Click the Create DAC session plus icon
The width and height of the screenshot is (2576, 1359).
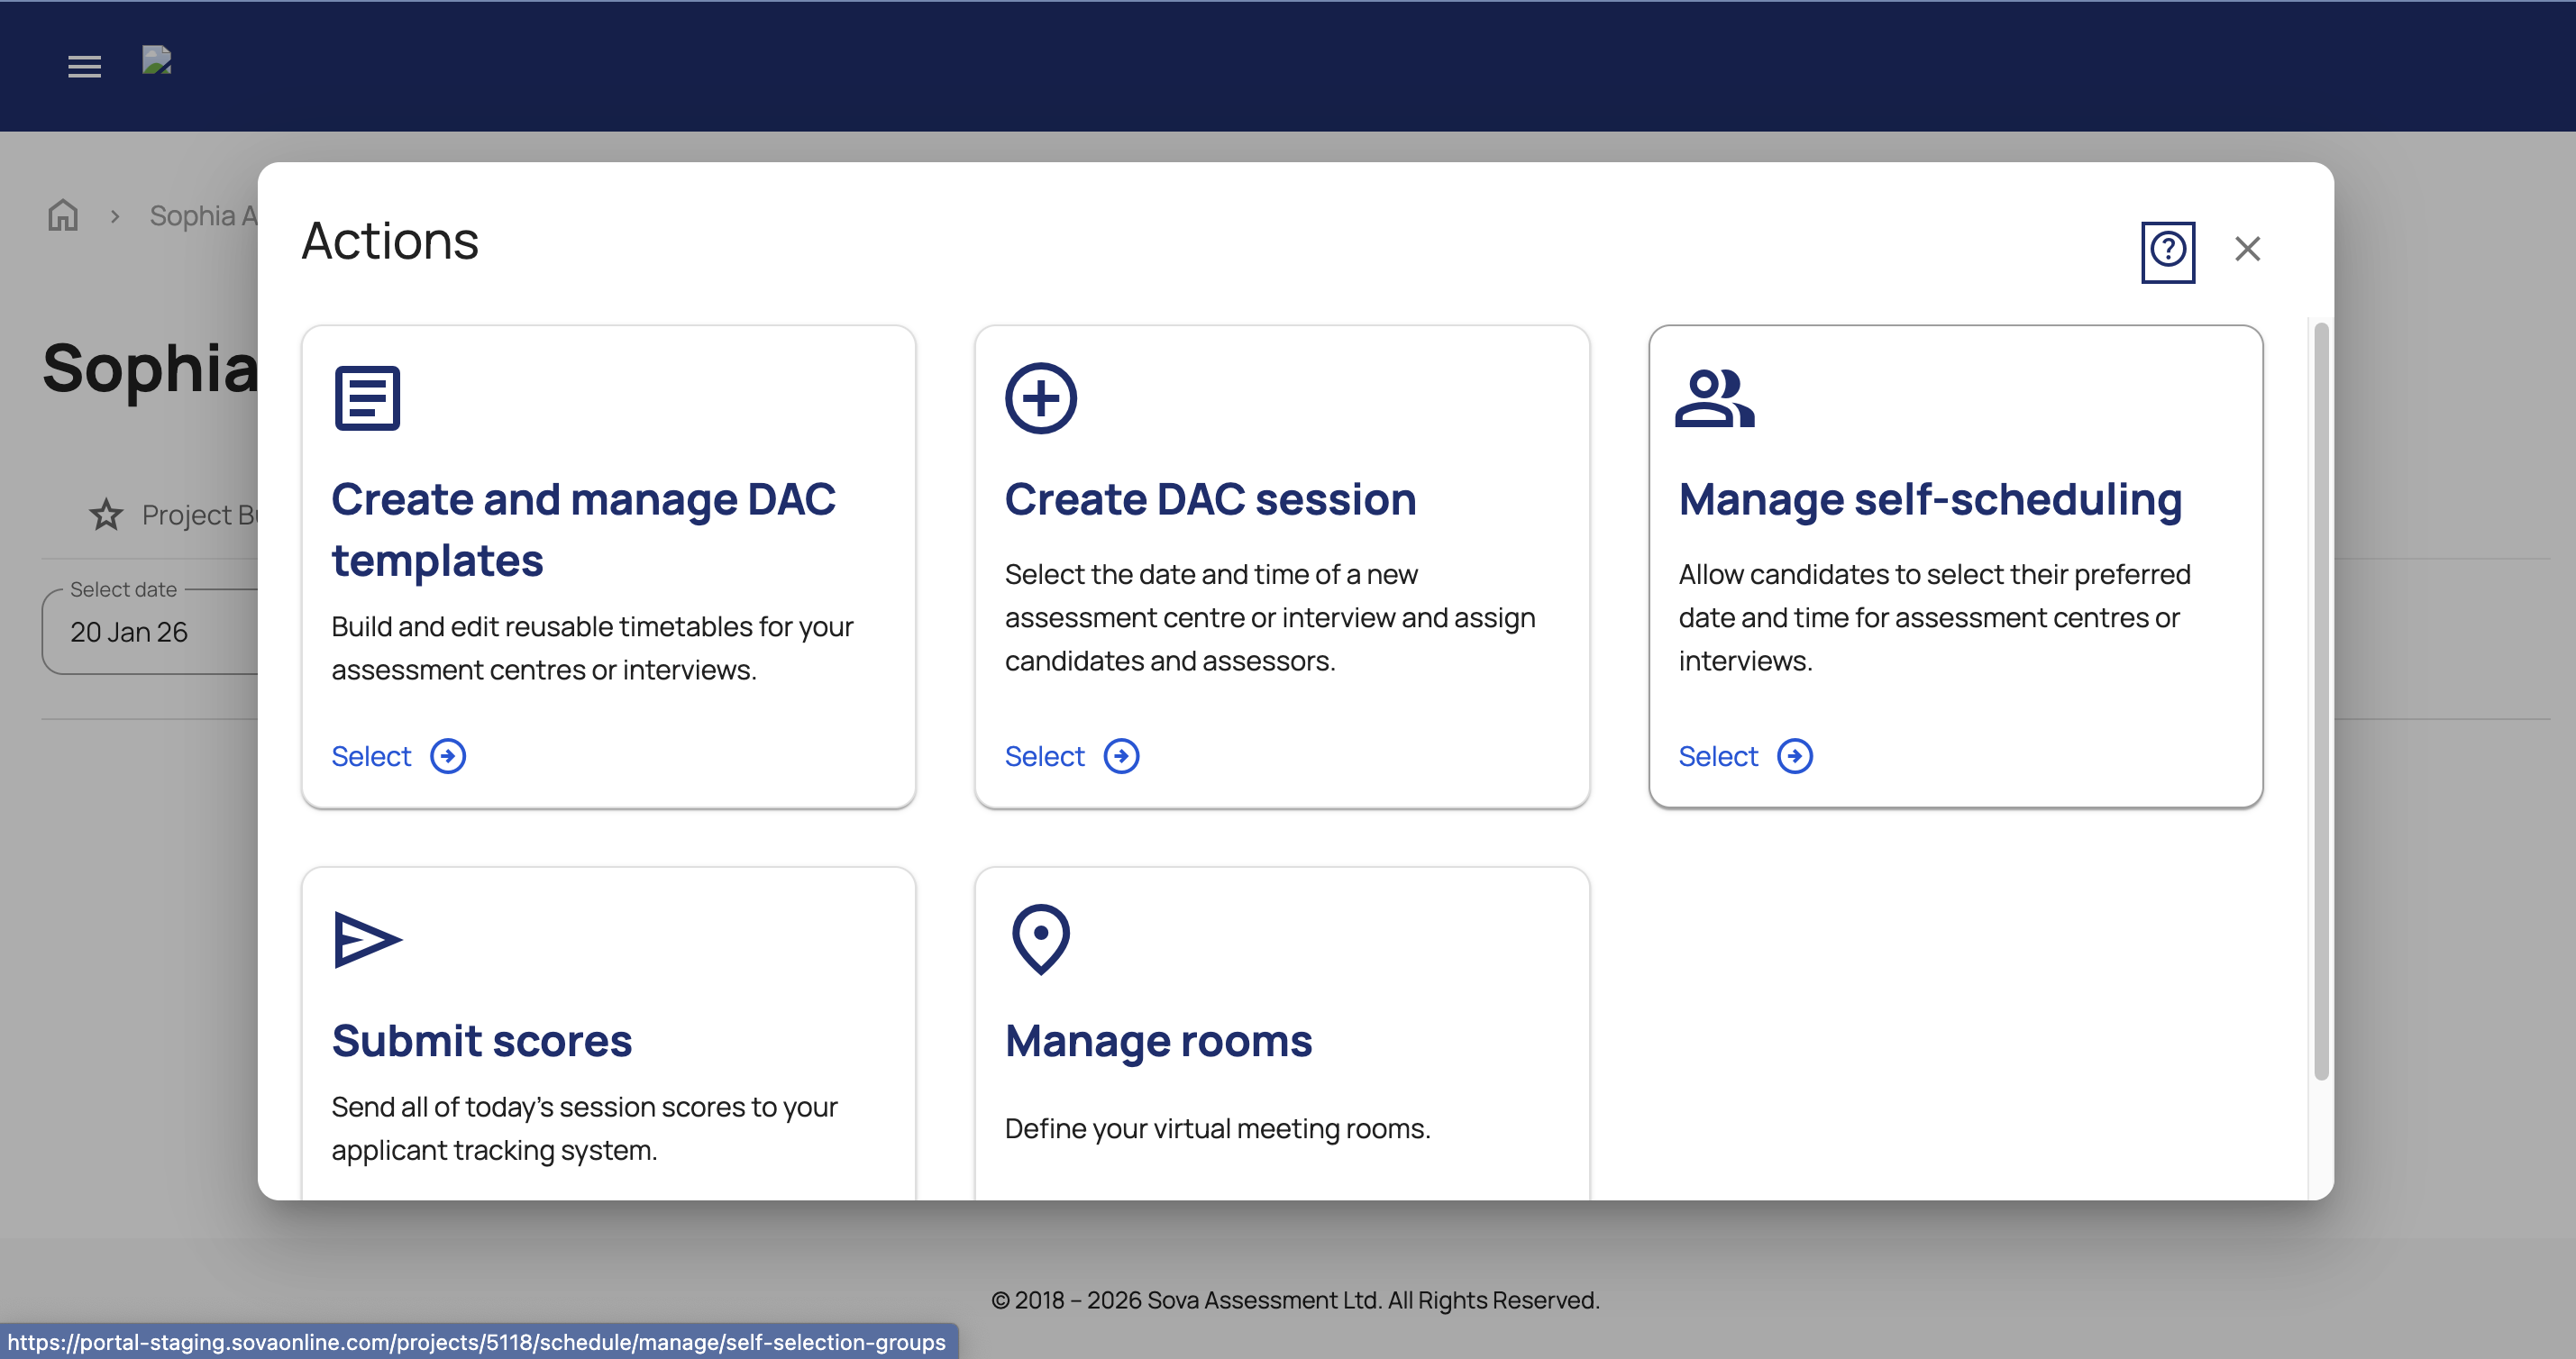click(x=1040, y=398)
